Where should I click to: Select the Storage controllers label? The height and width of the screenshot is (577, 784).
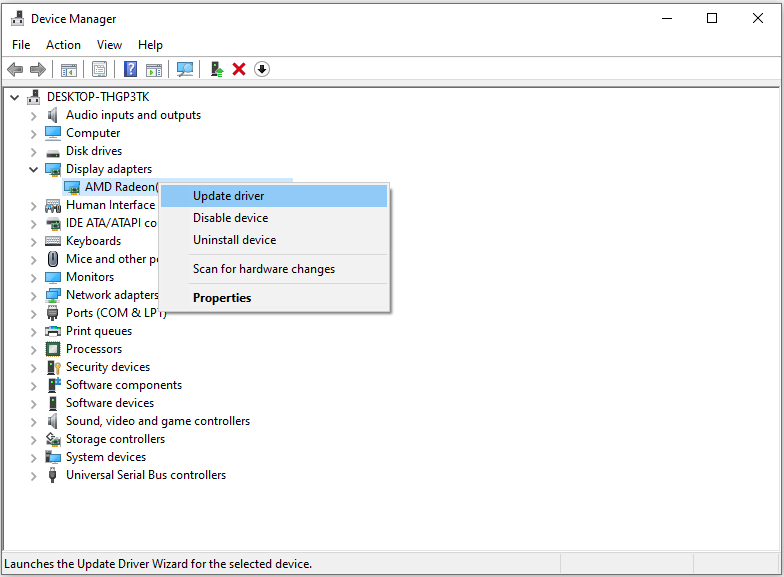pyautogui.click(x=116, y=439)
